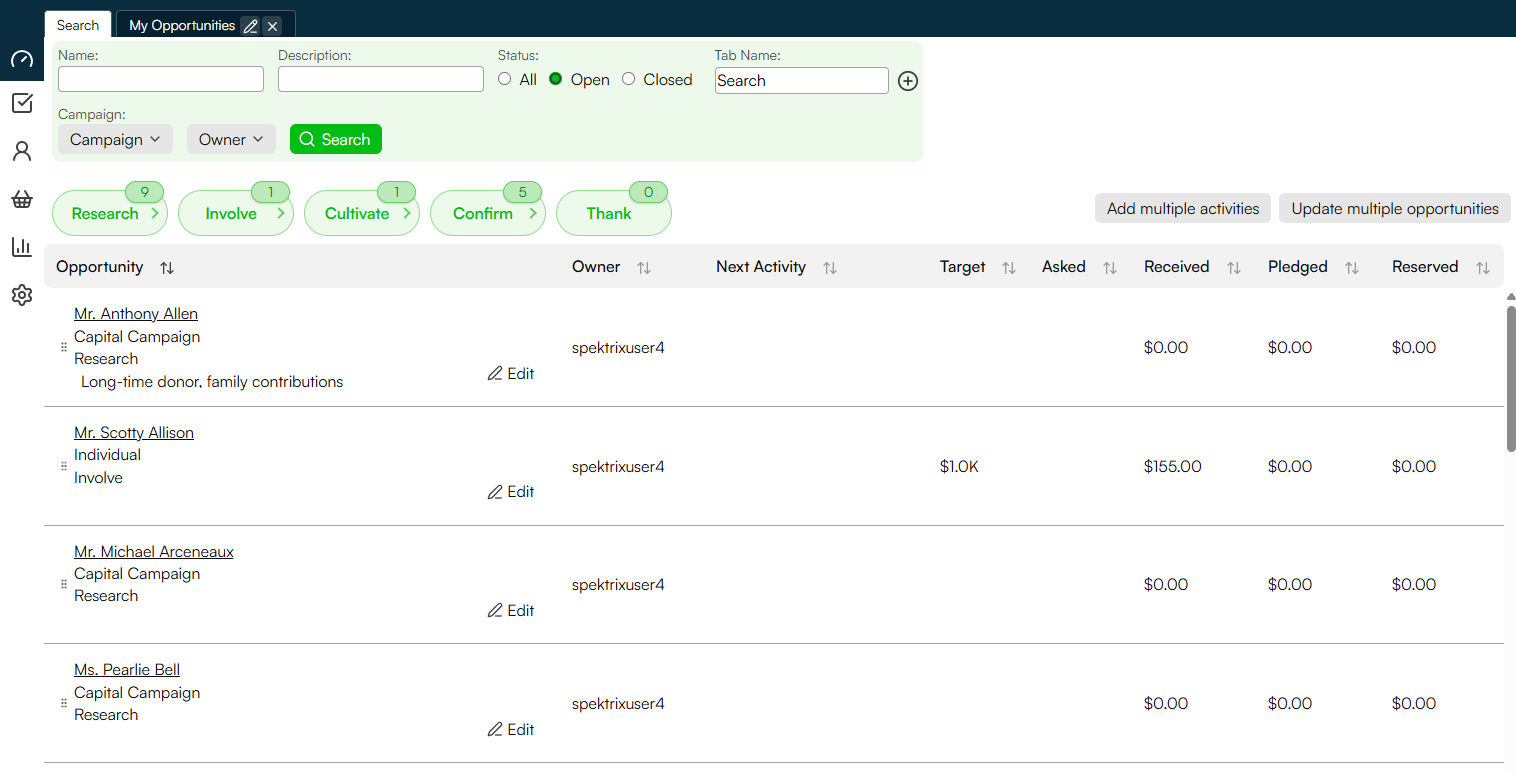Edit Ms. Pearlie Bell opportunity
This screenshot has width=1516, height=772.
tap(511, 729)
